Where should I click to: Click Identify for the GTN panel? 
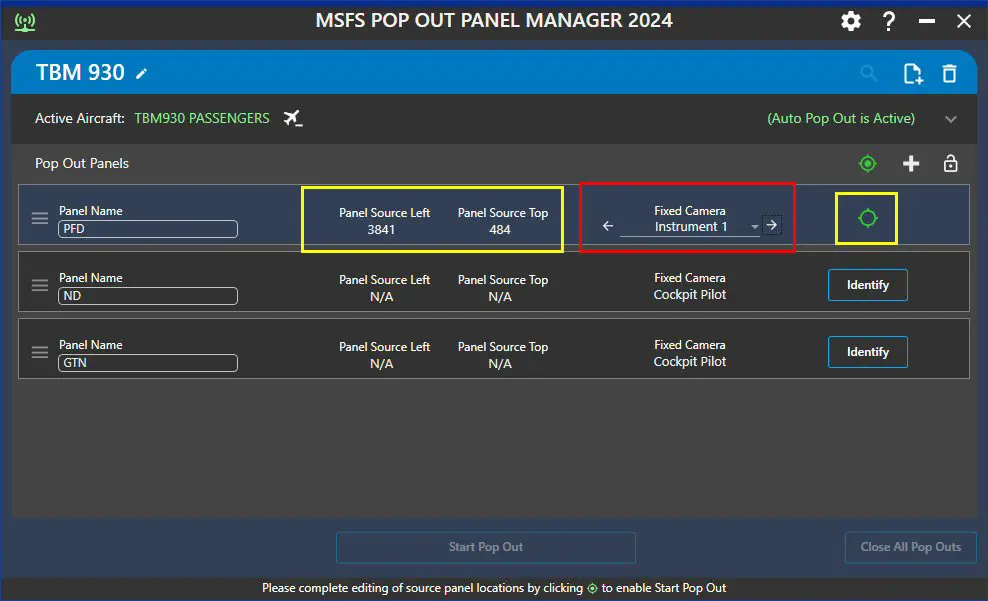pos(868,352)
